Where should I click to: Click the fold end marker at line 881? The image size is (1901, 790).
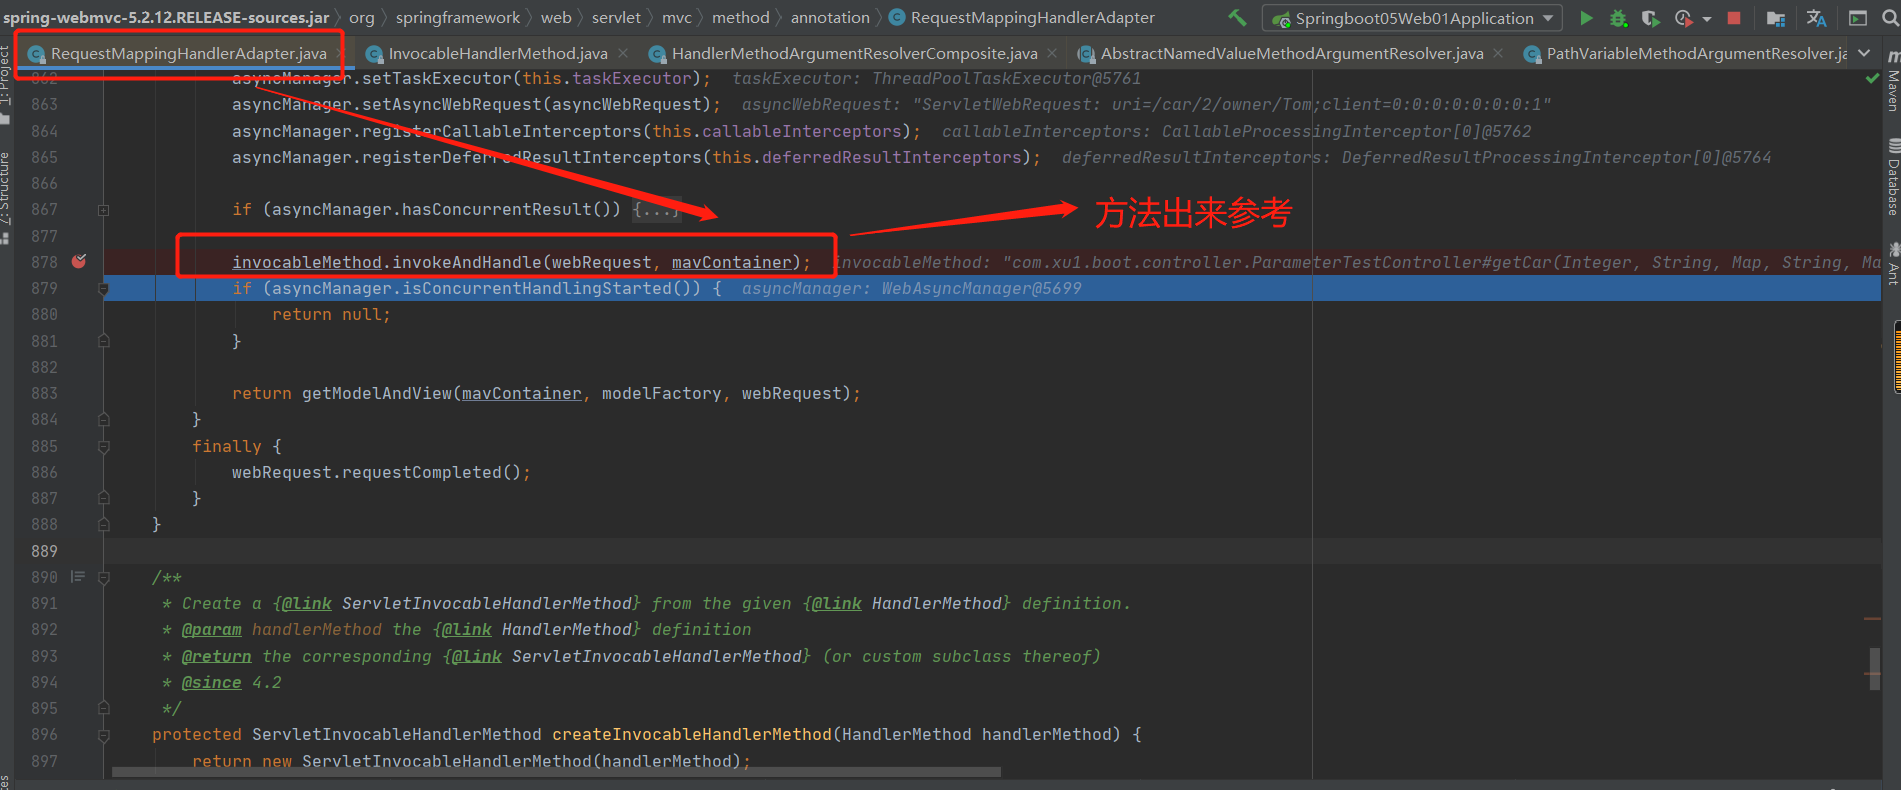[x=103, y=341]
